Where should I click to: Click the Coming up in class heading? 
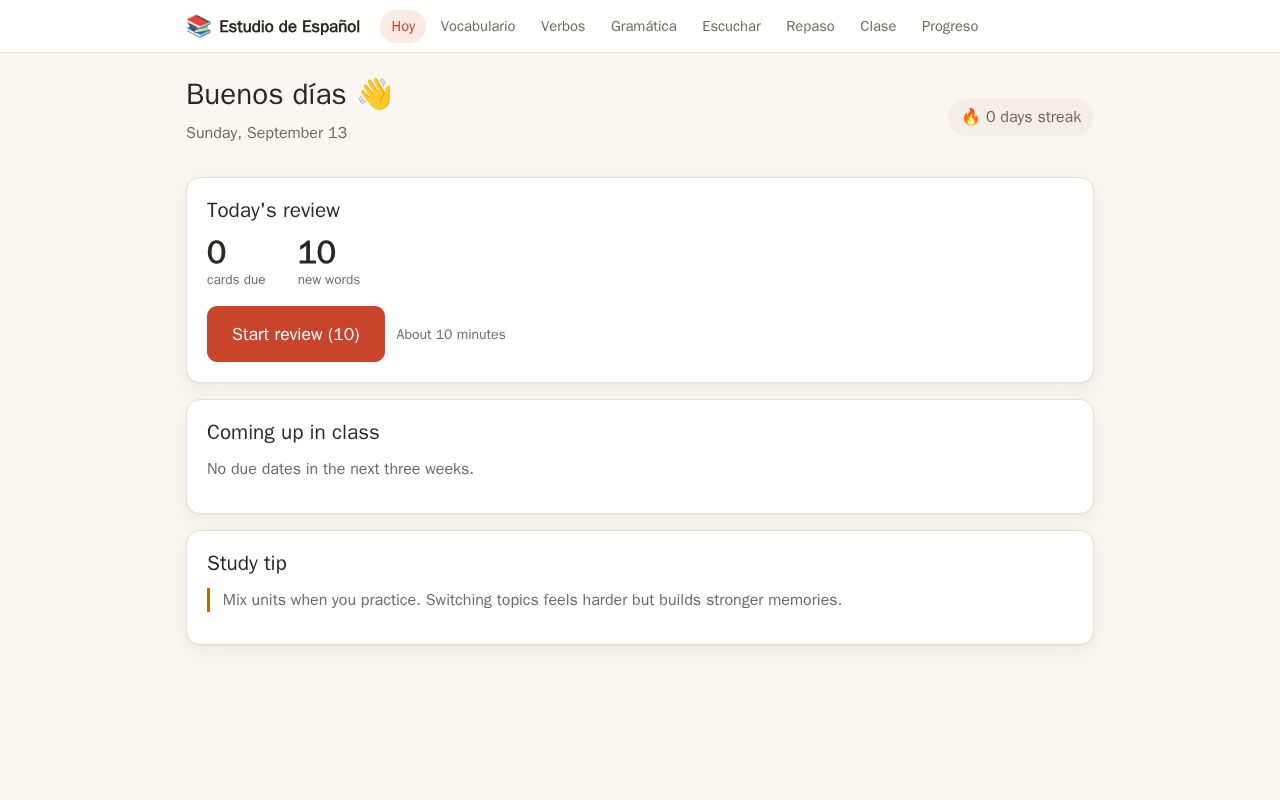coord(293,432)
